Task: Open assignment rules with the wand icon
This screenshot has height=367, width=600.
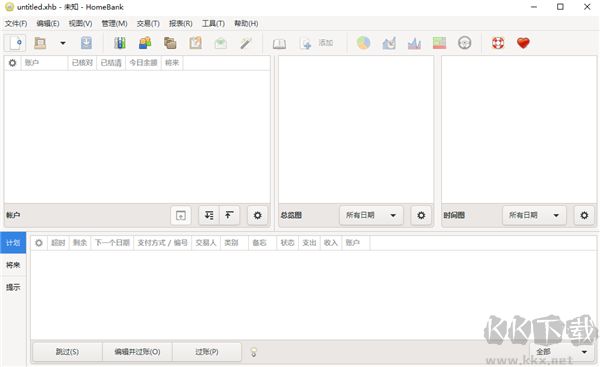Action: tap(246, 43)
